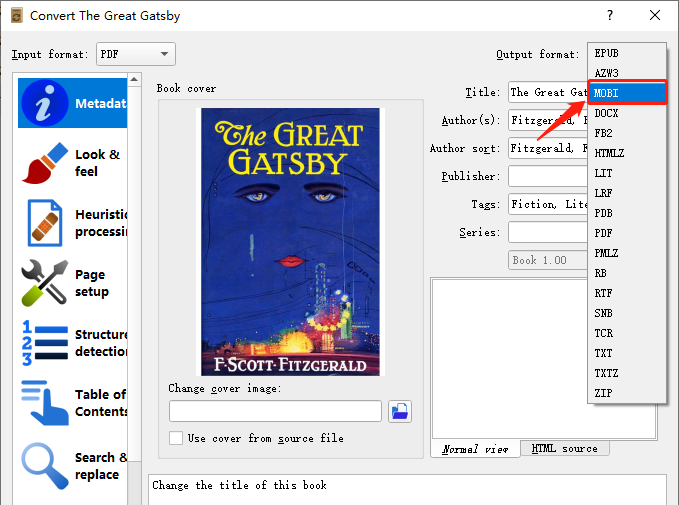
Task: Click the Tags input field
Action: point(548,204)
